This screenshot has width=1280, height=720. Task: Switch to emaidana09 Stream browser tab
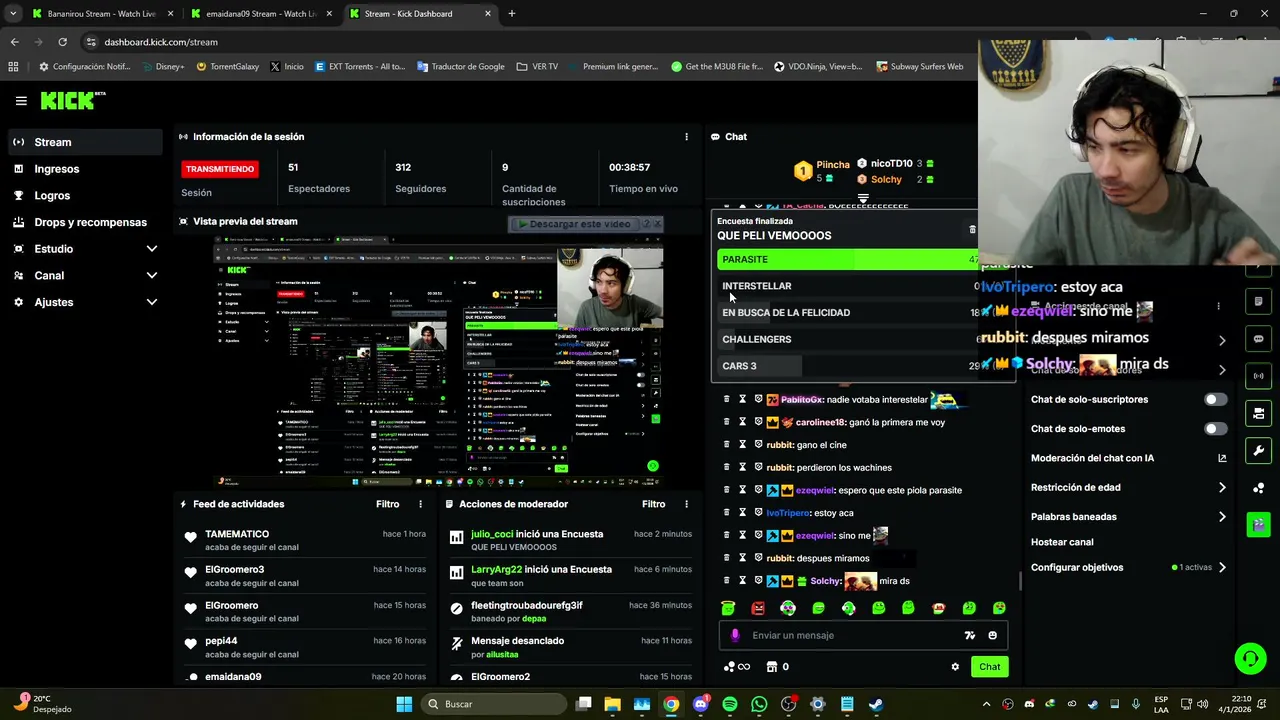point(260,14)
